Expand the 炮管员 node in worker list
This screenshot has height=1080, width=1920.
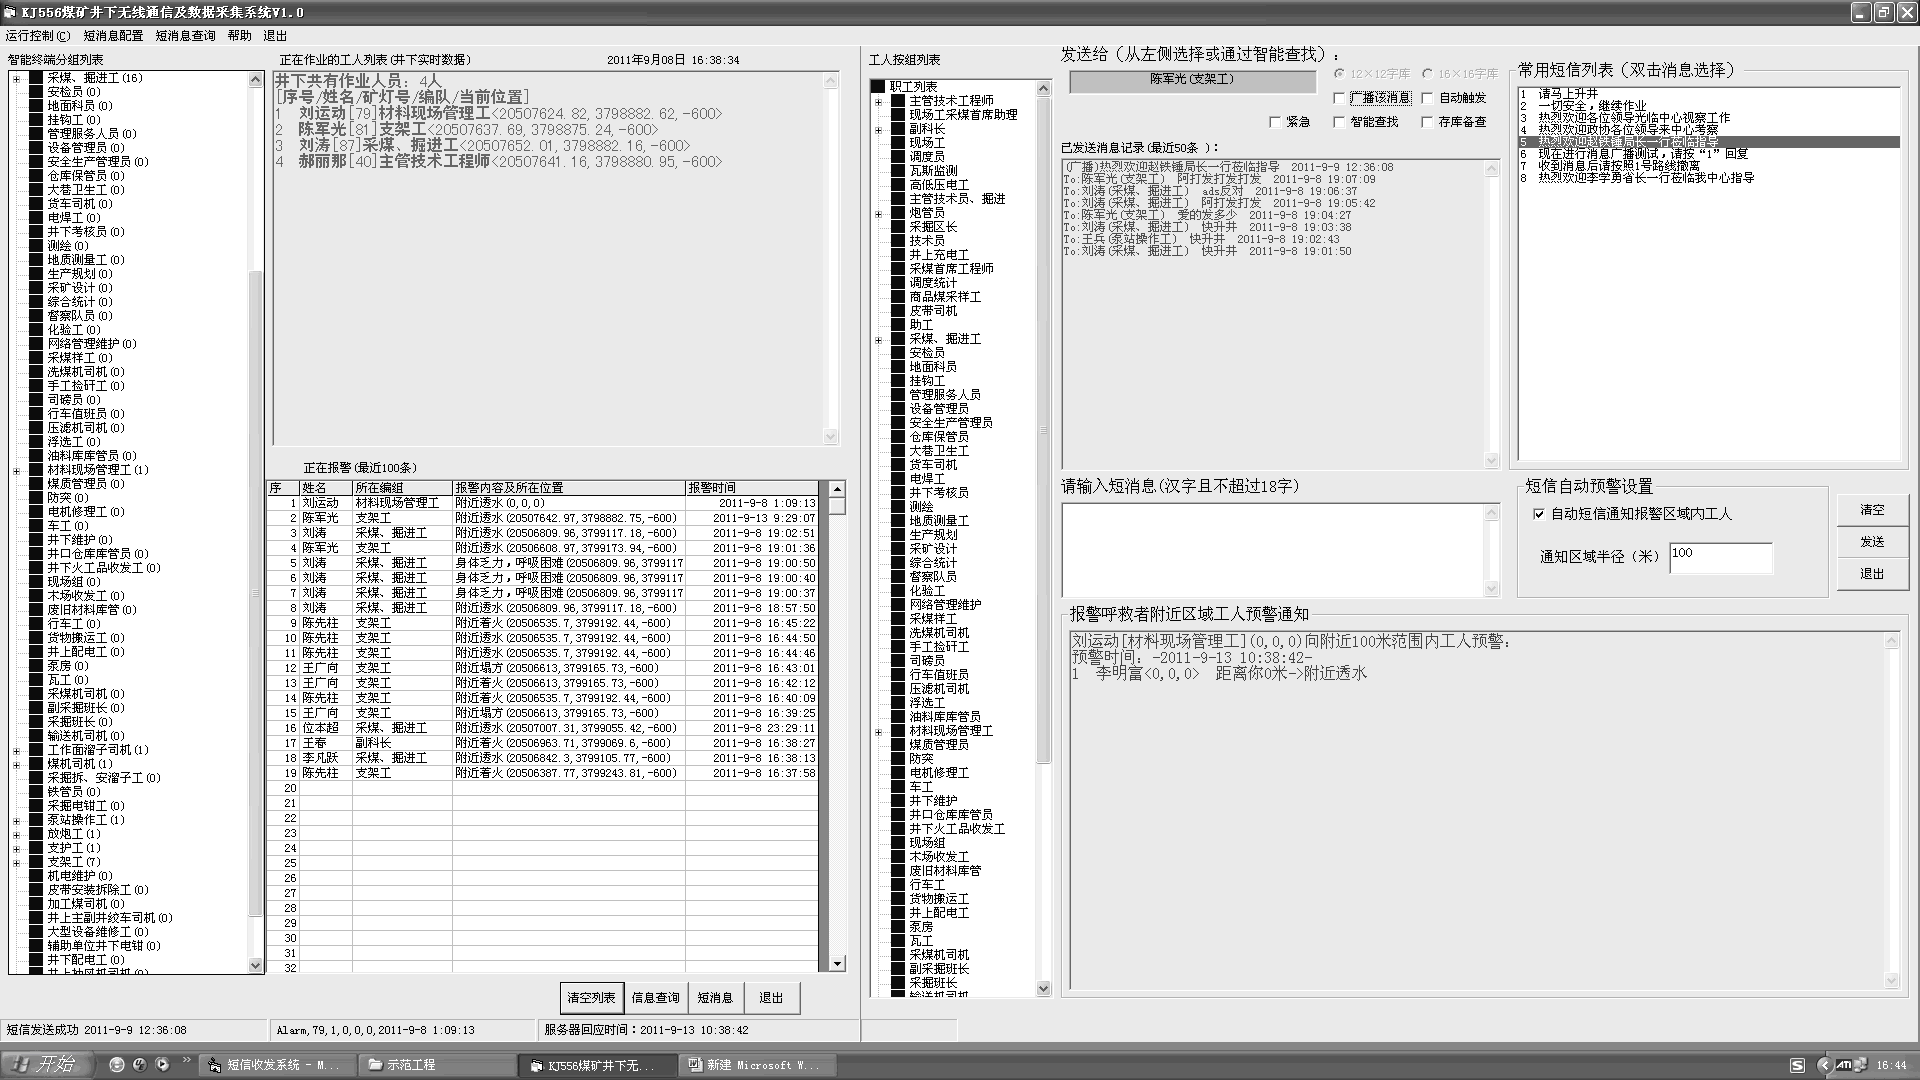878,214
